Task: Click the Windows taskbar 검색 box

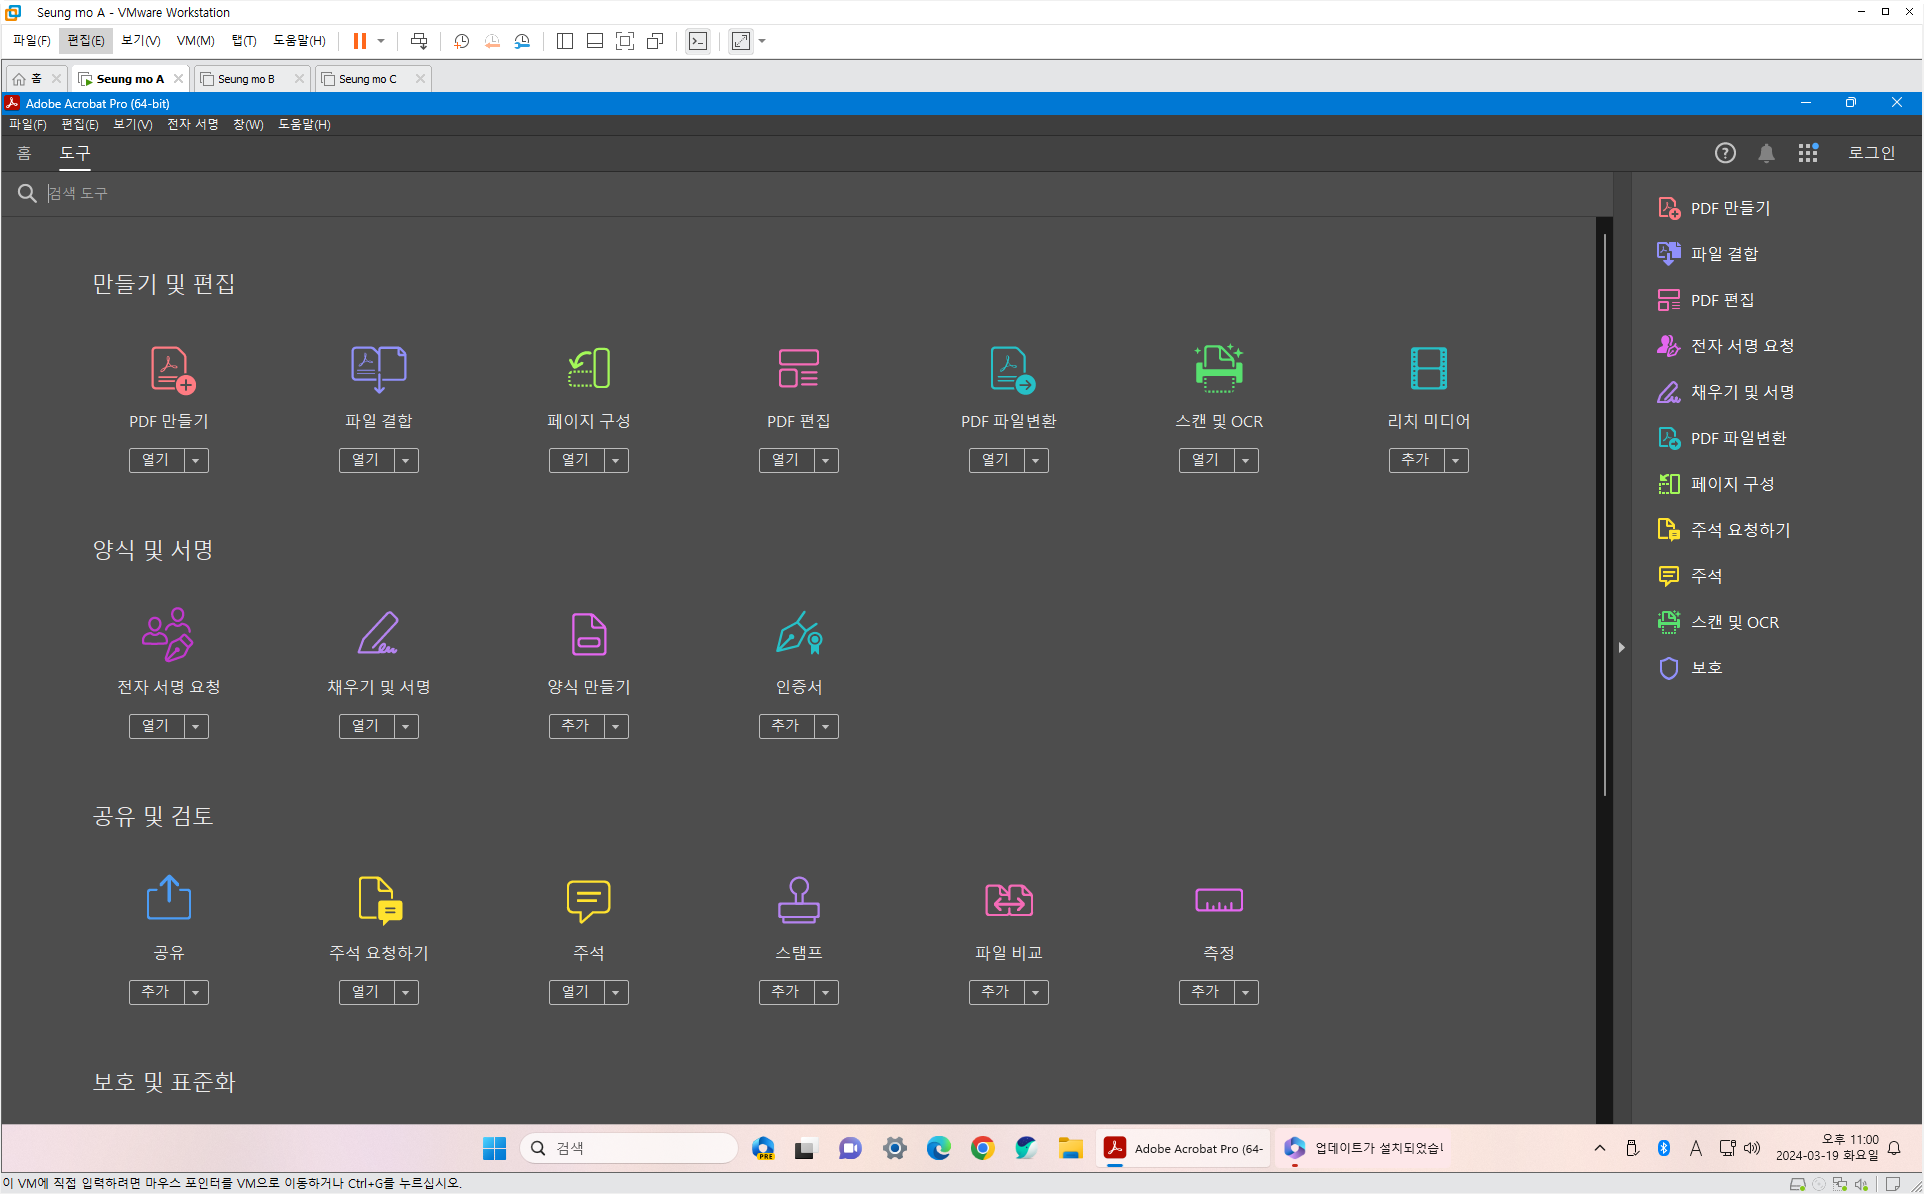Action: 630,1148
